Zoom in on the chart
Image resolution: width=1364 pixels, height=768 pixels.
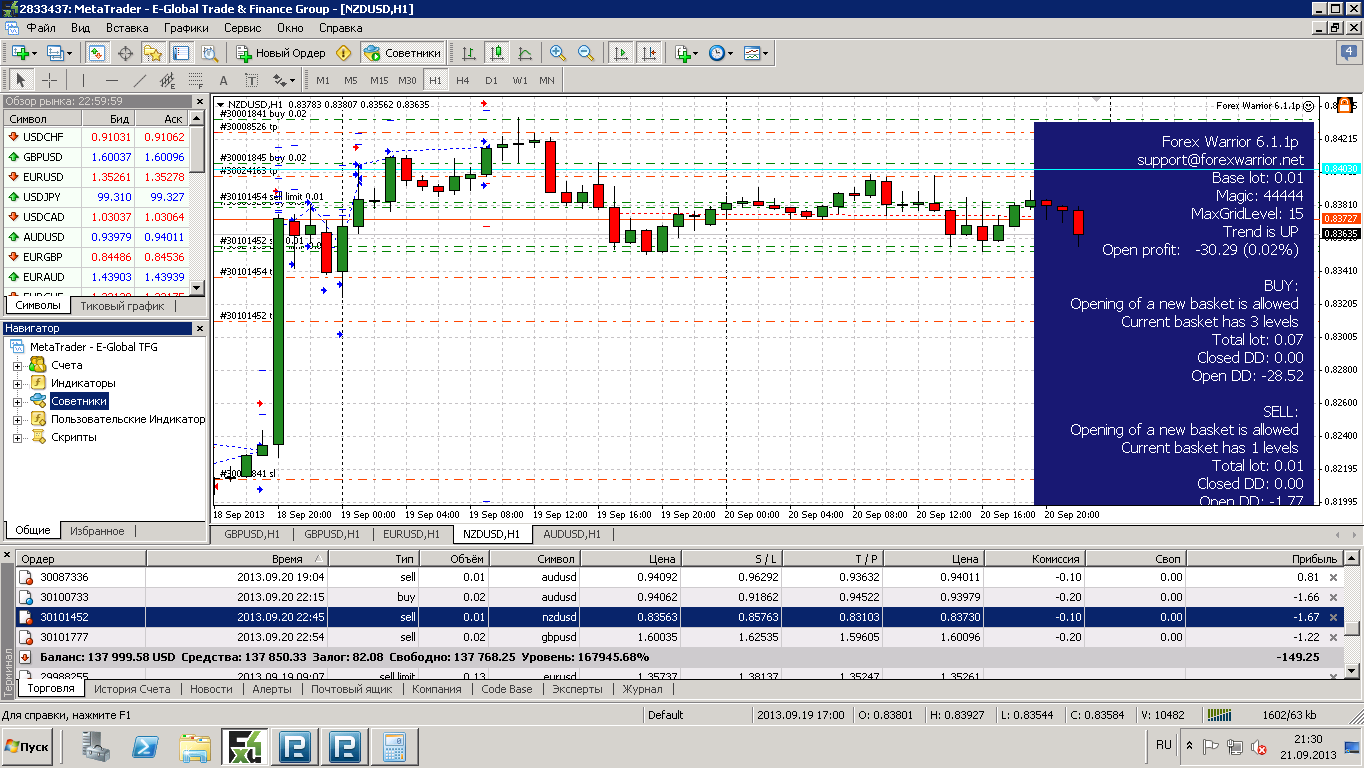[558, 53]
